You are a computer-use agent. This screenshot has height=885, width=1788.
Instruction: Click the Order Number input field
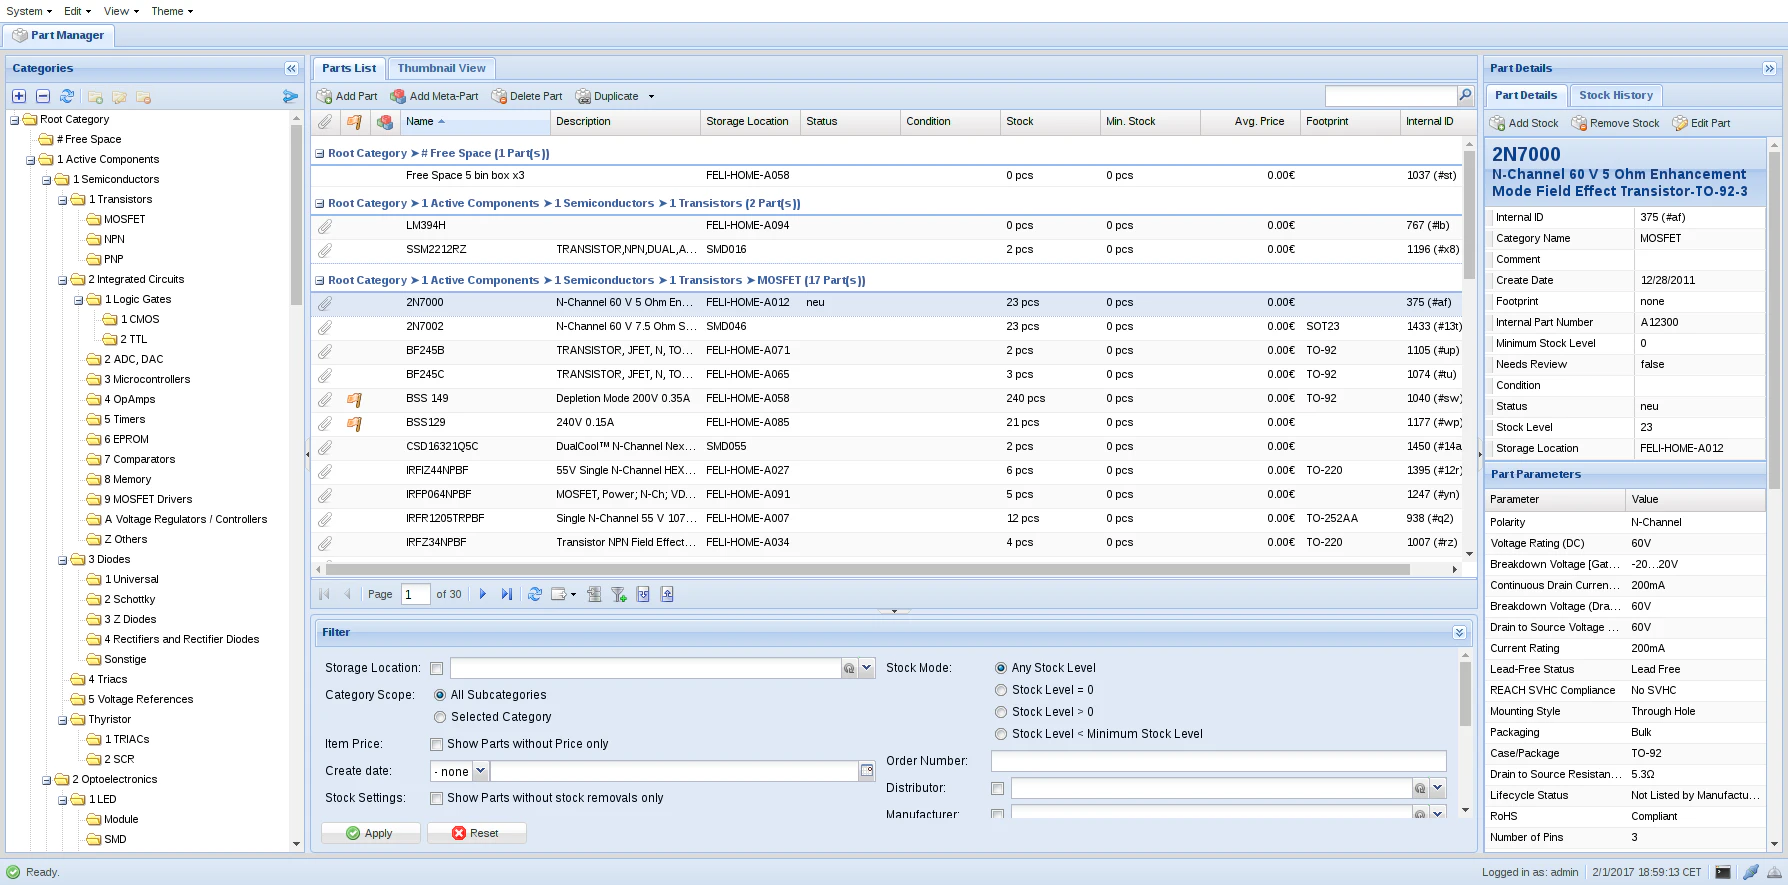pyautogui.click(x=1218, y=761)
